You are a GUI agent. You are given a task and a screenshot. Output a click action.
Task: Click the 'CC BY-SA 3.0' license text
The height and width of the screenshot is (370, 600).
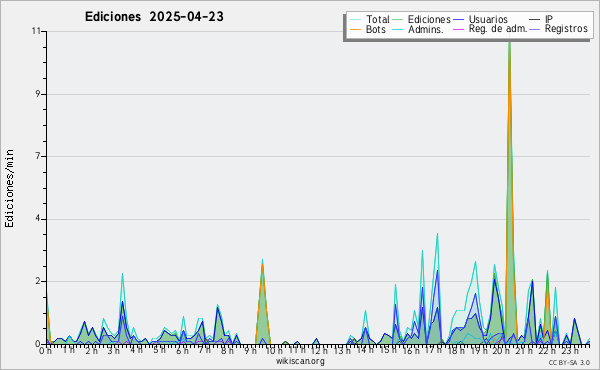[x=569, y=362]
